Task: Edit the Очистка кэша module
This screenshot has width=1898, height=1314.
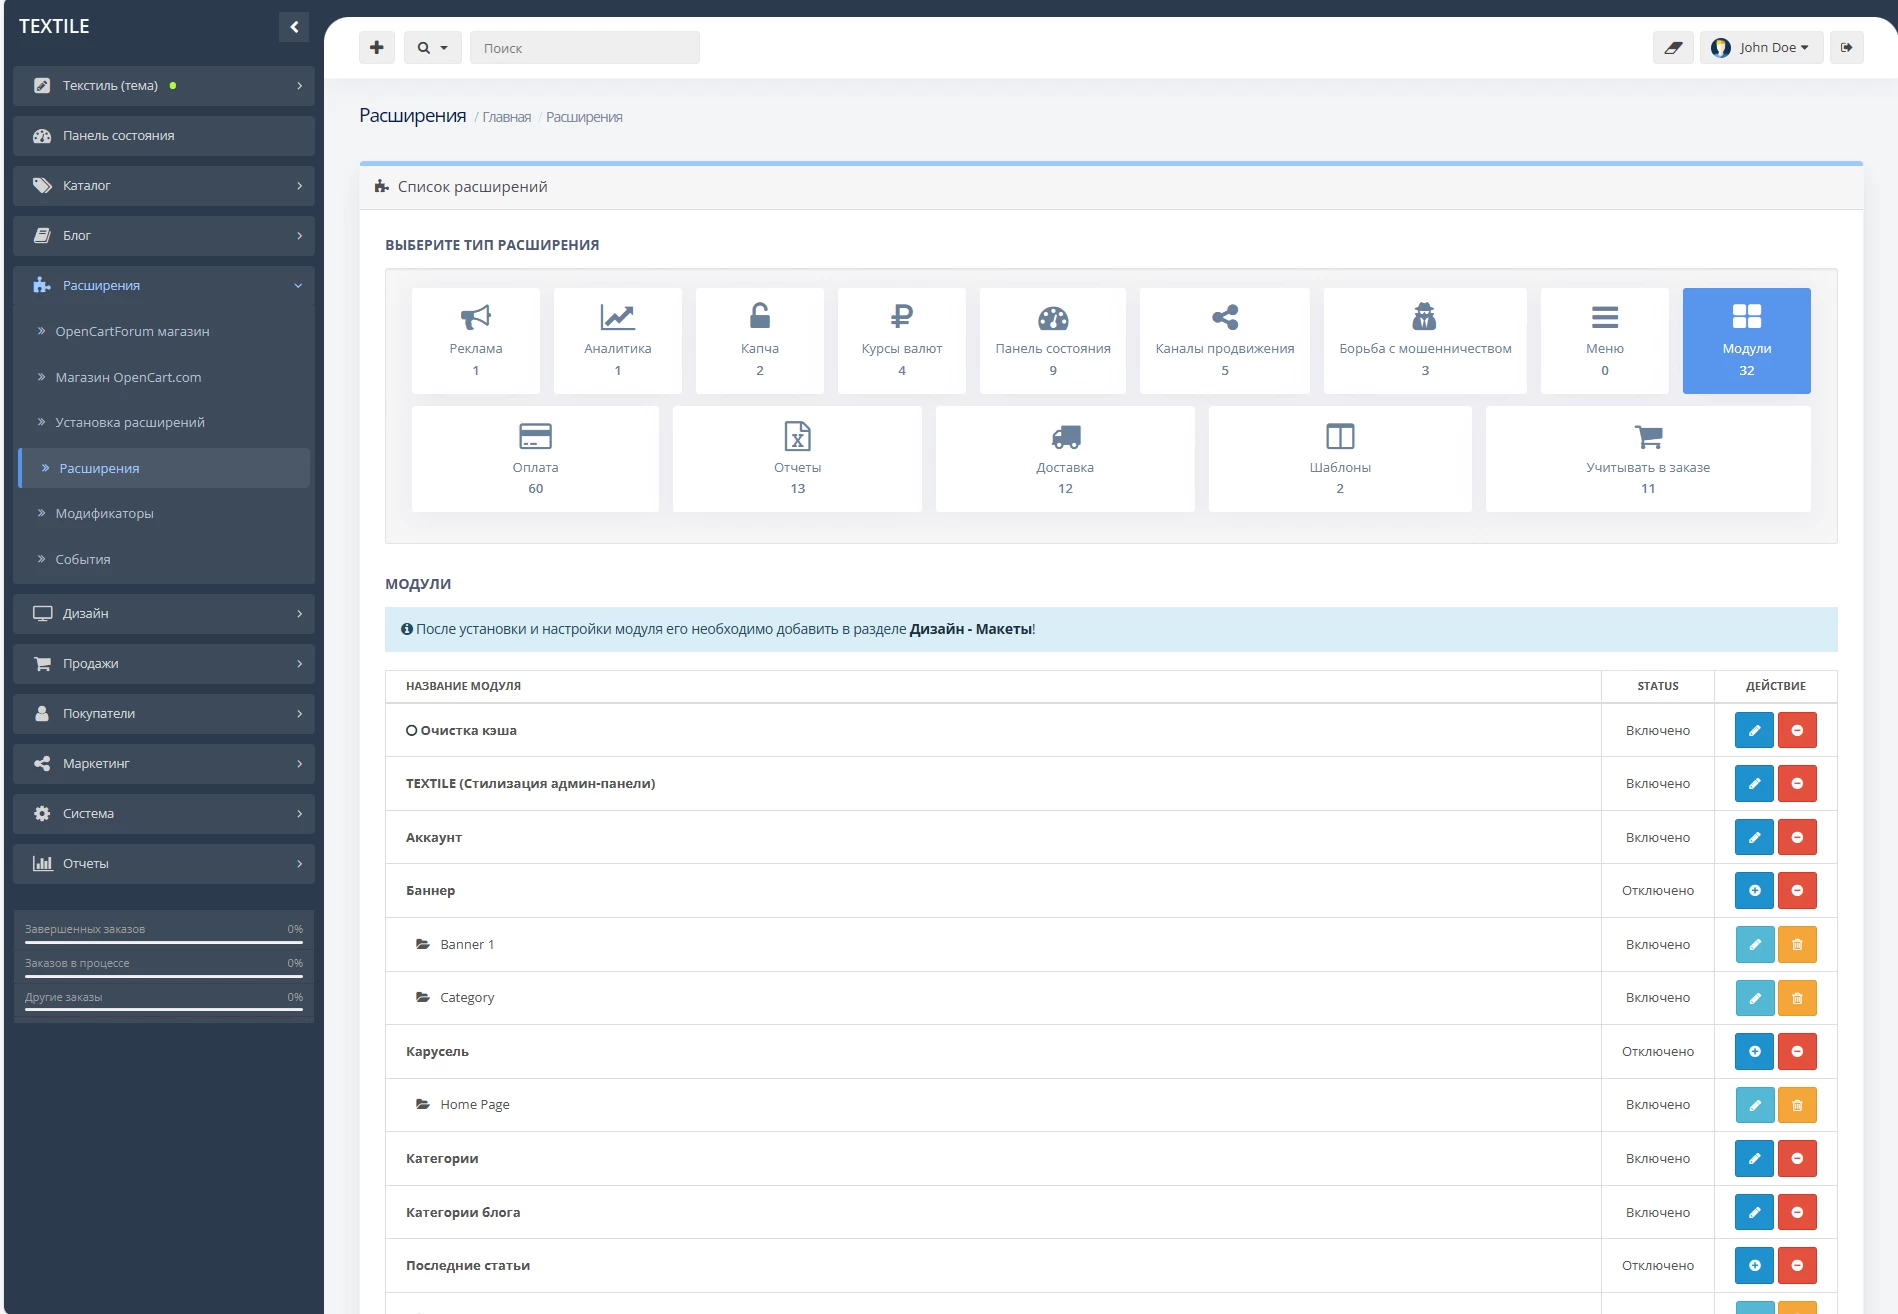Action: click(1754, 731)
